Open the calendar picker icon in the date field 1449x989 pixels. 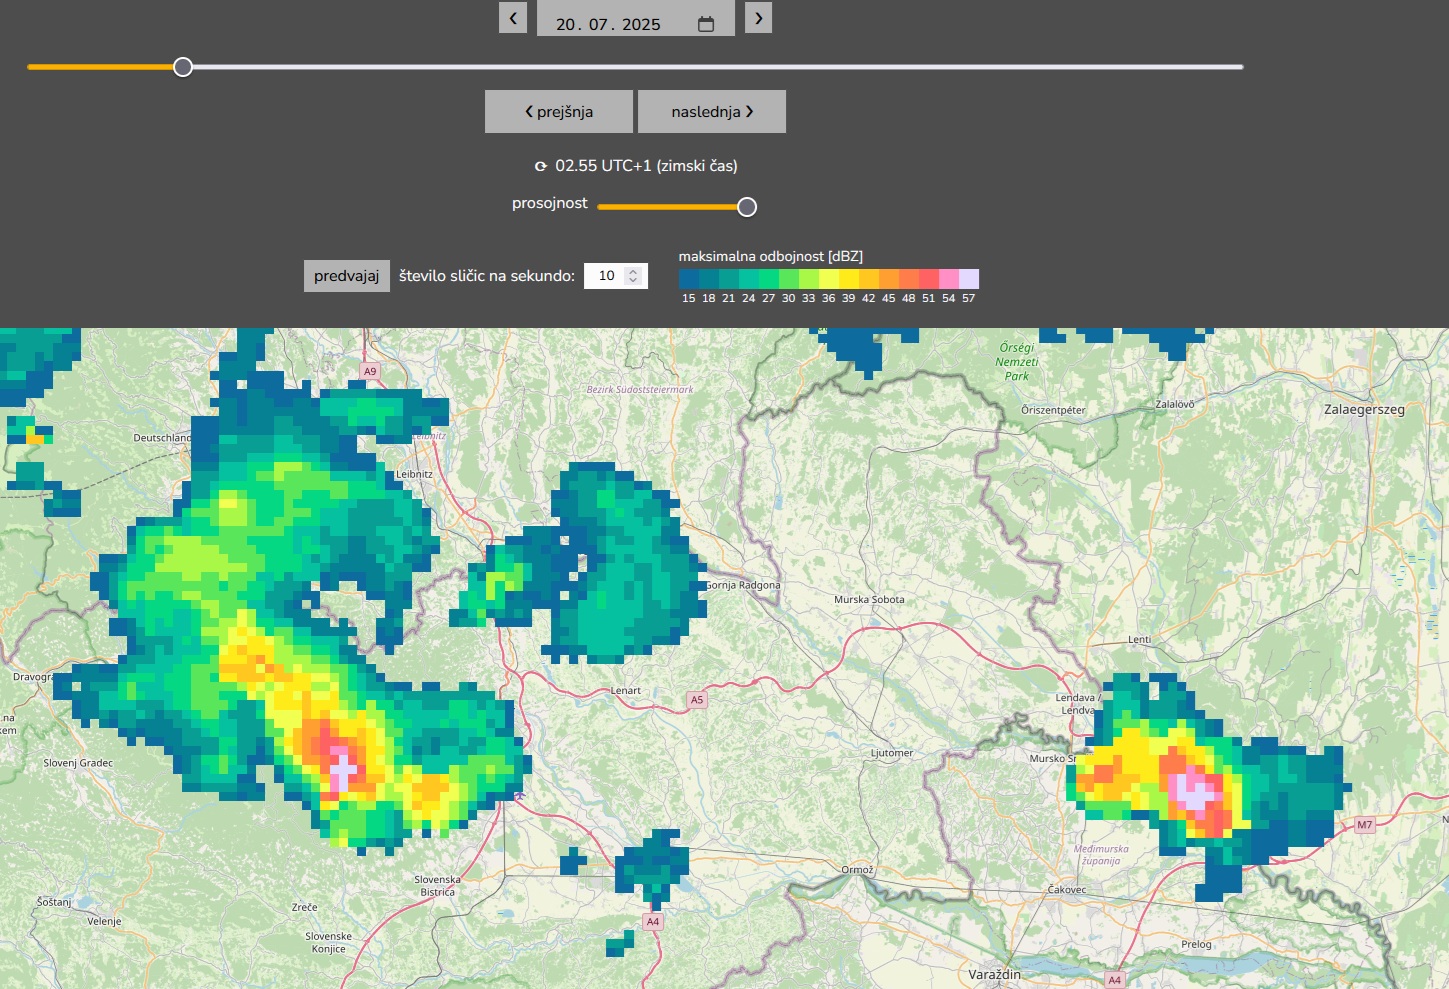(706, 24)
